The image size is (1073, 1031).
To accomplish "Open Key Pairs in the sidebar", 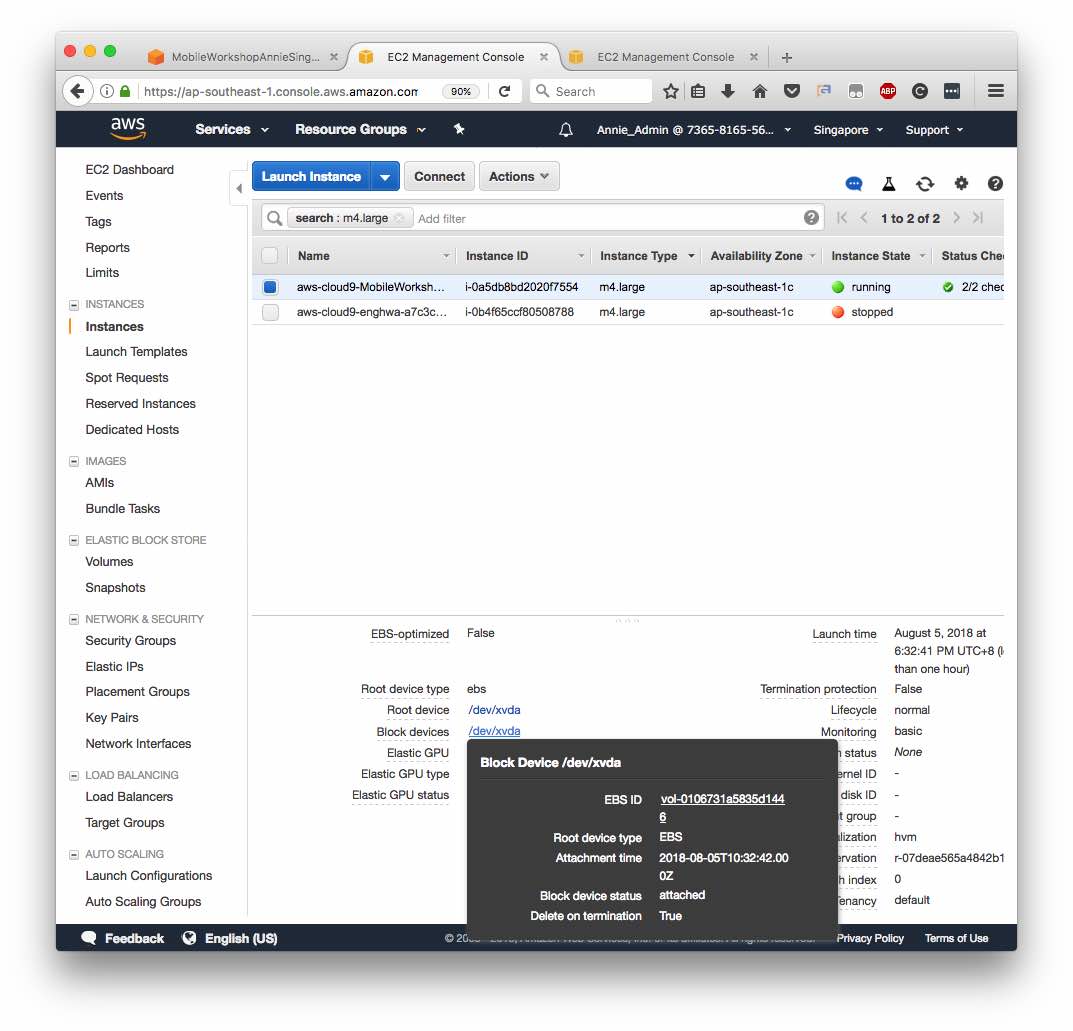I will 112,718.
